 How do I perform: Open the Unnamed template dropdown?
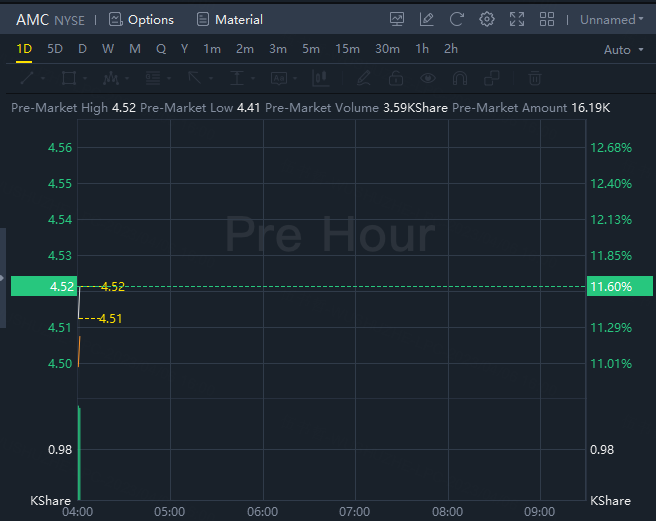612,20
